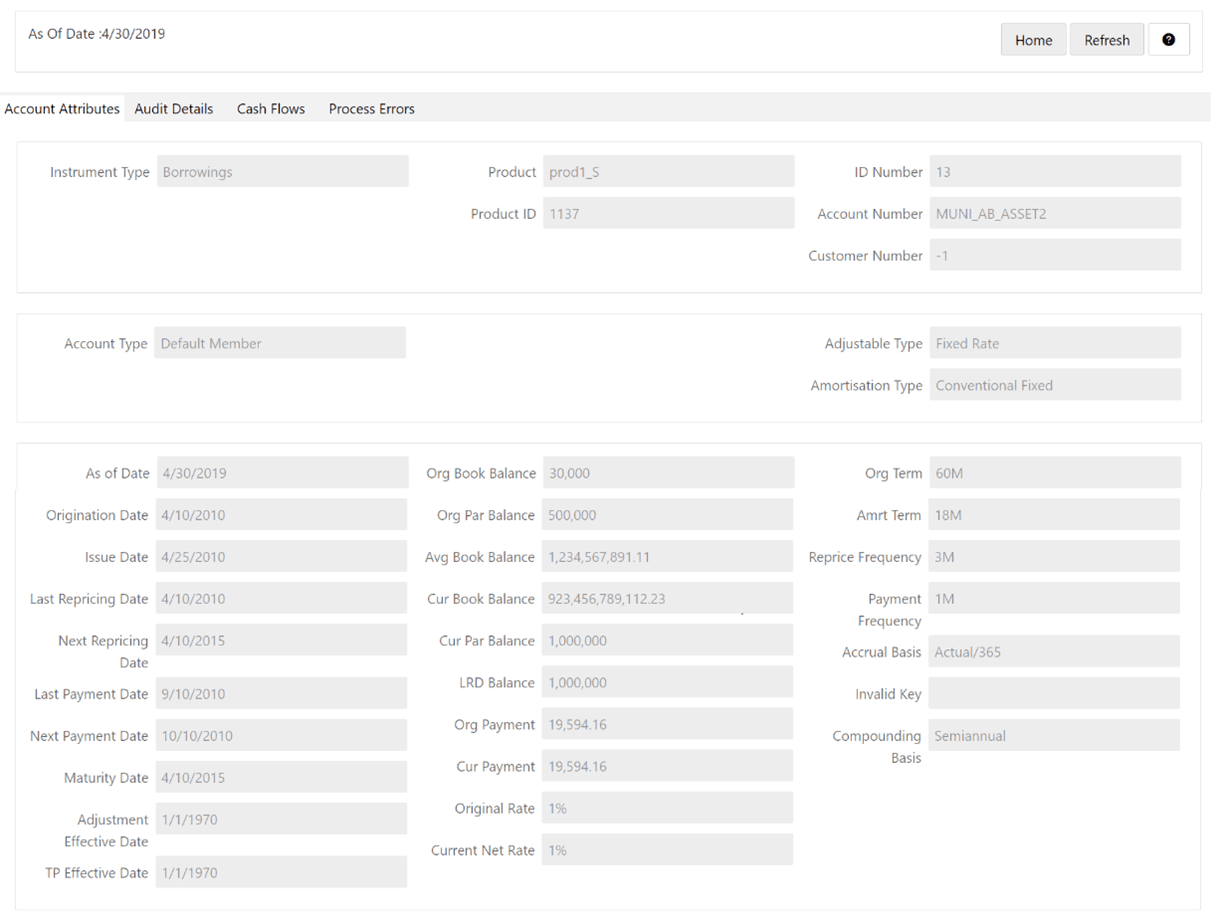
Task: Click the Cur Book Balance field
Action: pyautogui.click(x=668, y=598)
